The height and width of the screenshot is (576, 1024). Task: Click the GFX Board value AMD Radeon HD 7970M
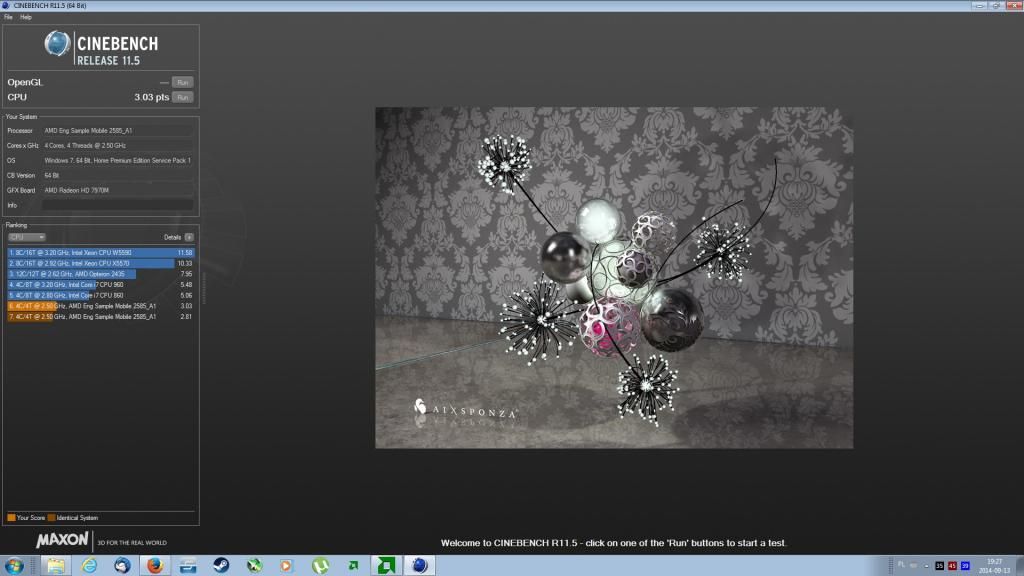118,191
